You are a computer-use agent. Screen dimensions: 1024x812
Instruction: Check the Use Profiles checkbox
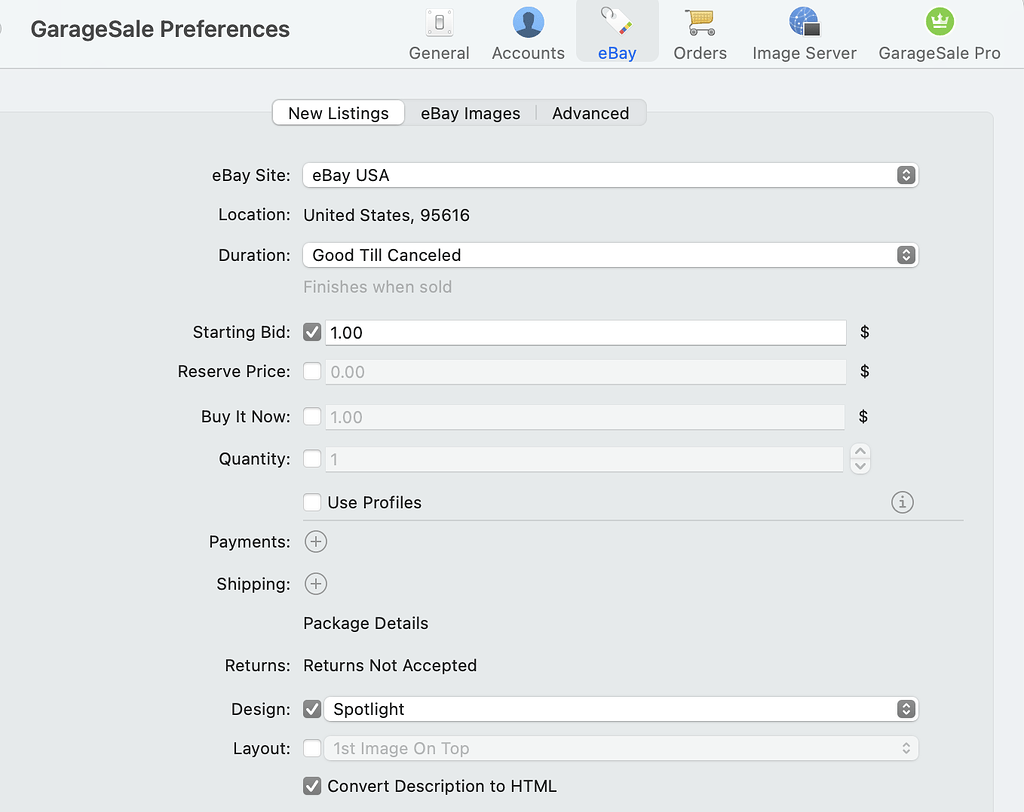click(312, 502)
